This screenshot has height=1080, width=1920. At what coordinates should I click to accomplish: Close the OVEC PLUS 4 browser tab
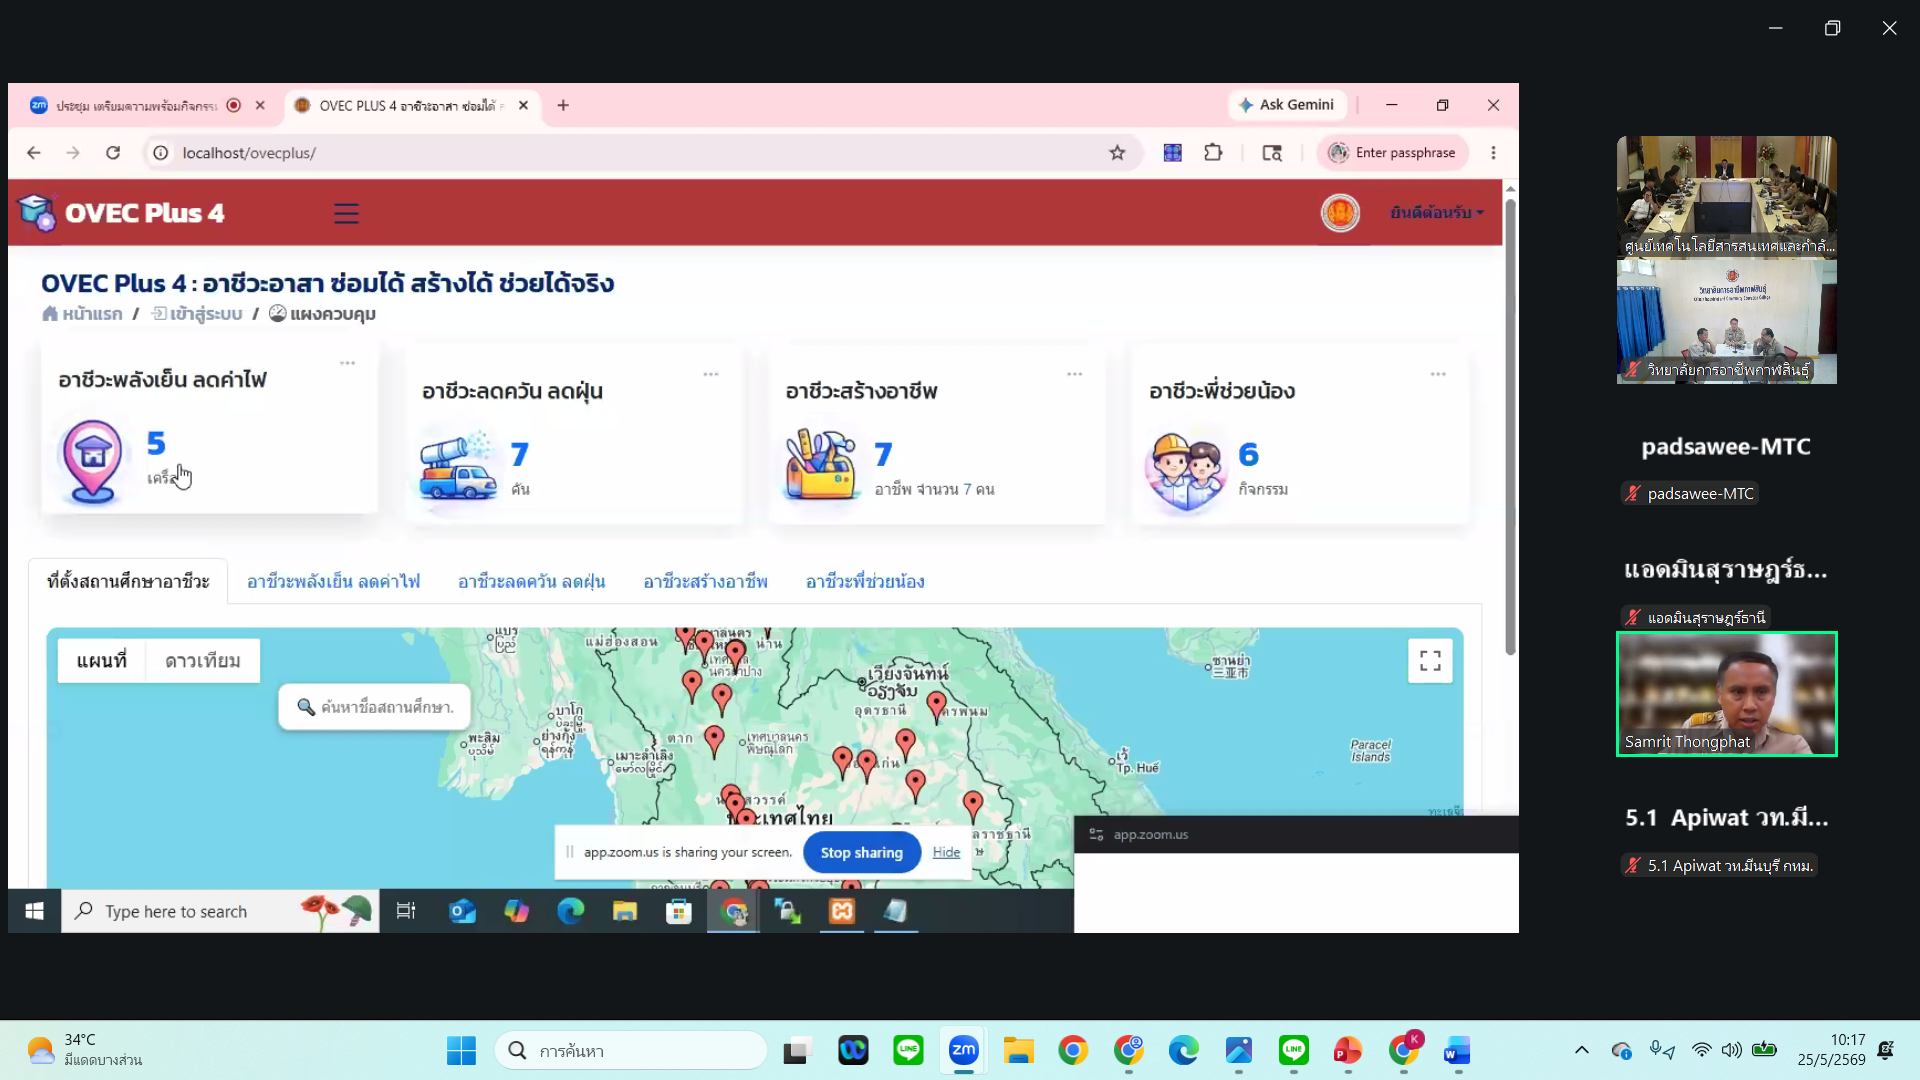pos(523,106)
